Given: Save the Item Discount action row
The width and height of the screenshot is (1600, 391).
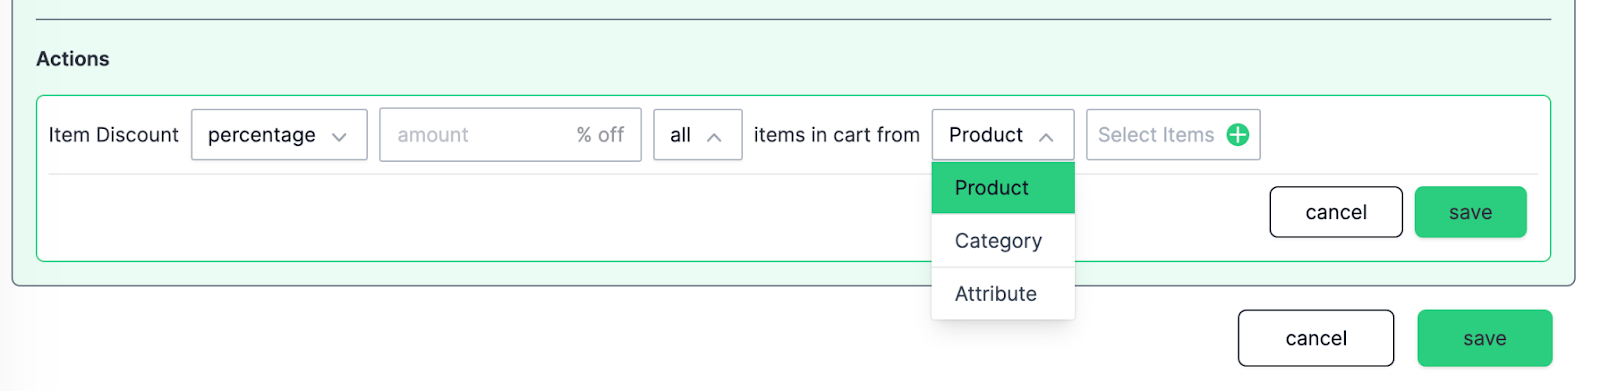Looking at the screenshot, I should click(x=1470, y=212).
